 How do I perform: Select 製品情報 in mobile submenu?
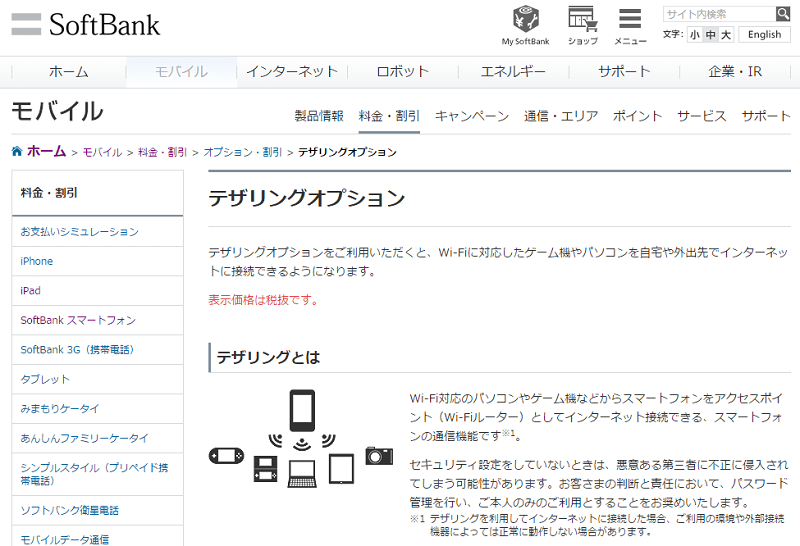(x=319, y=116)
